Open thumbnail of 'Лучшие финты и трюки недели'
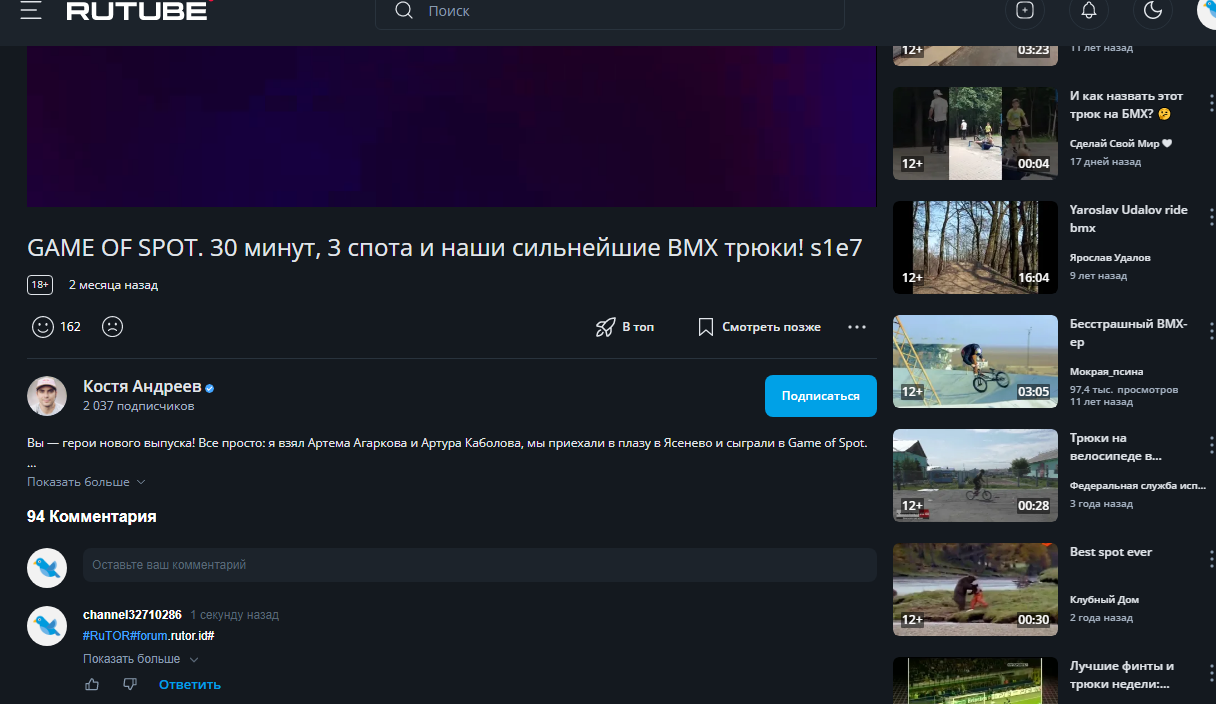 [x=975, y=681]
